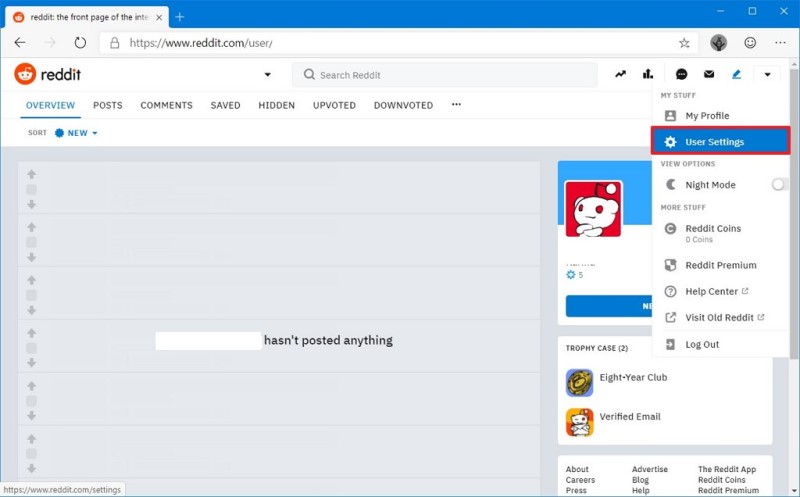Click the feedback smiley icon
This screenshot has height=497, width=800.
[750, 43]
